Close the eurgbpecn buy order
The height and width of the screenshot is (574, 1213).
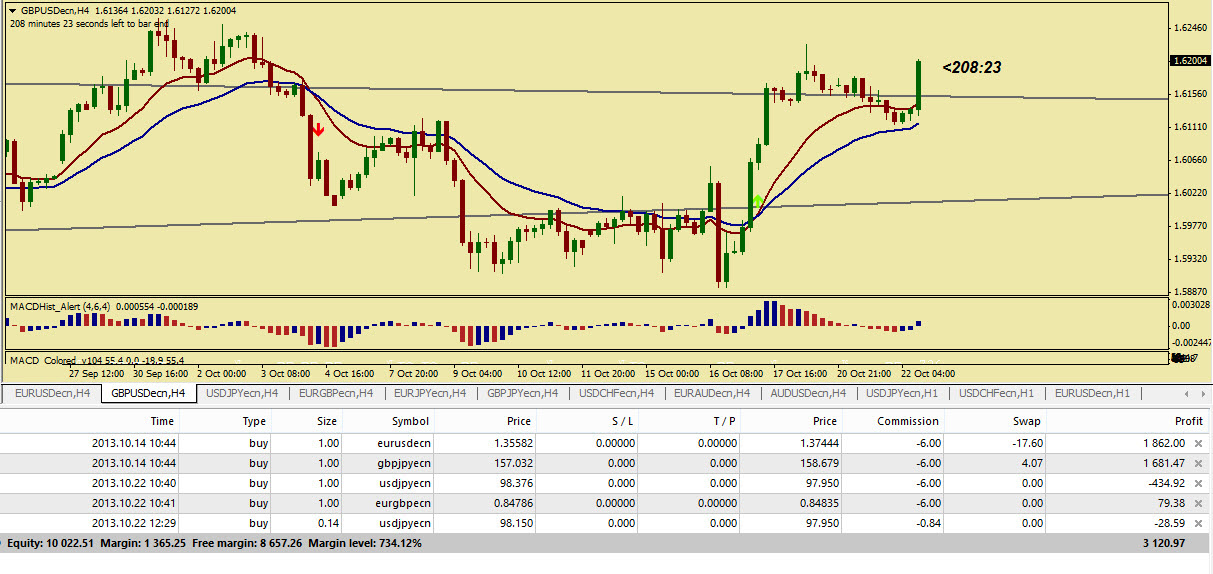pos(1198,503)
